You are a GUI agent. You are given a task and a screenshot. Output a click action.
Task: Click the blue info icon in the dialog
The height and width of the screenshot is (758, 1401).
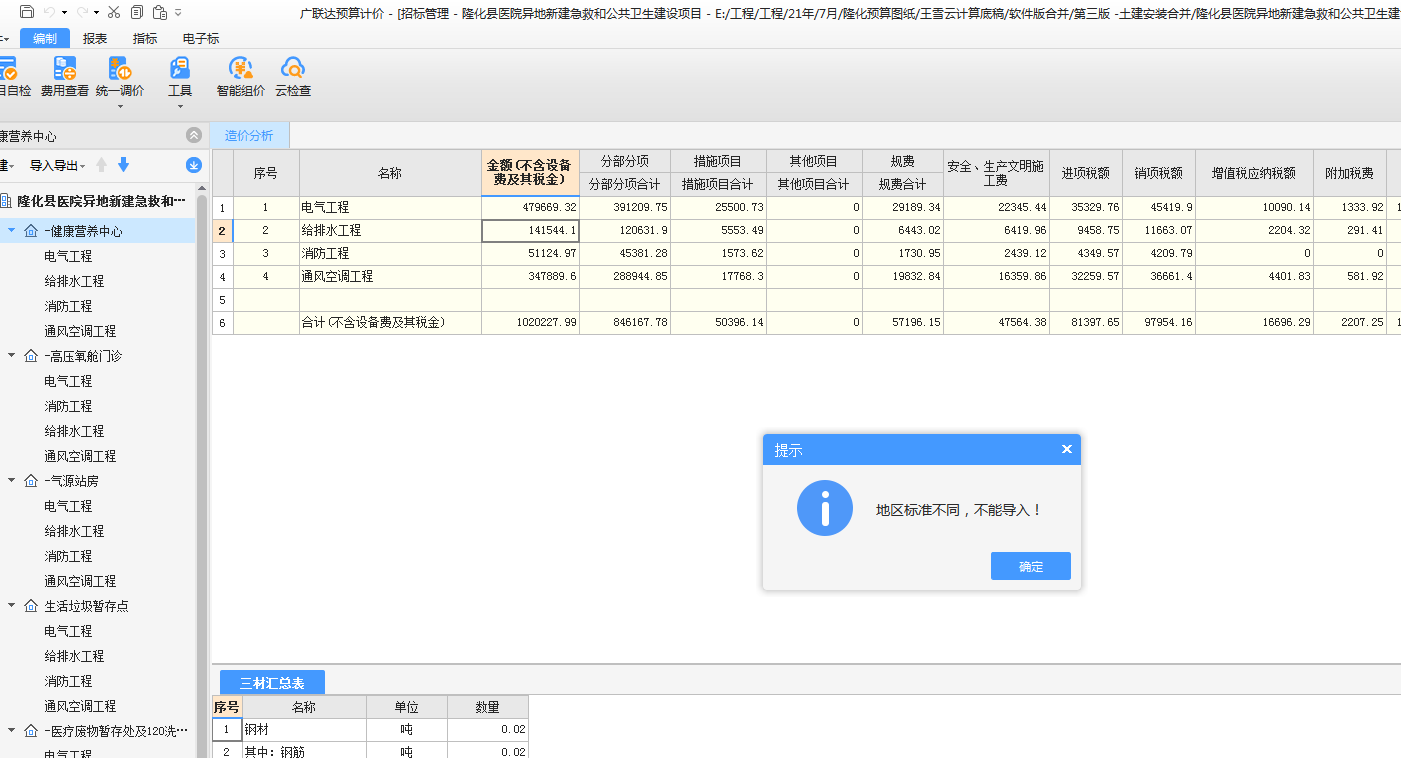(x=825, y=508)
